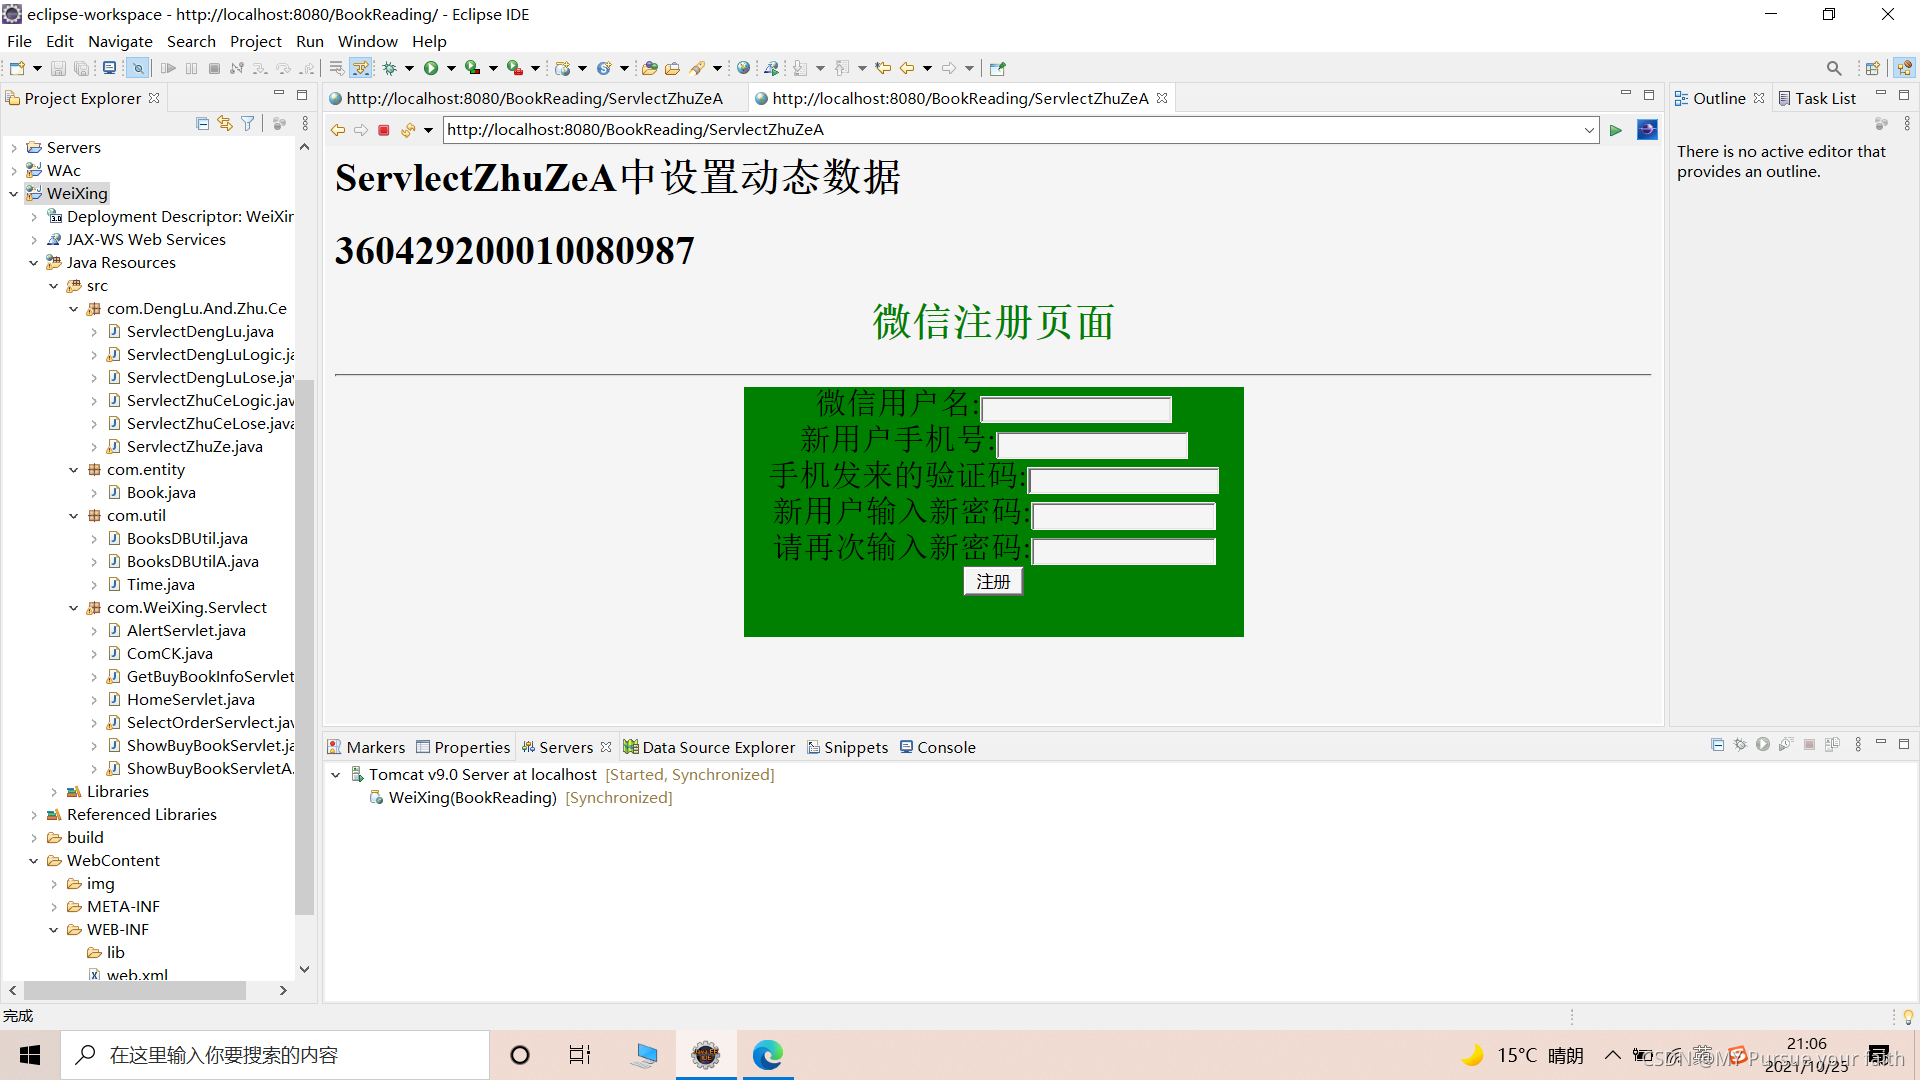Click the 注册 submit button

coord(993,581)
